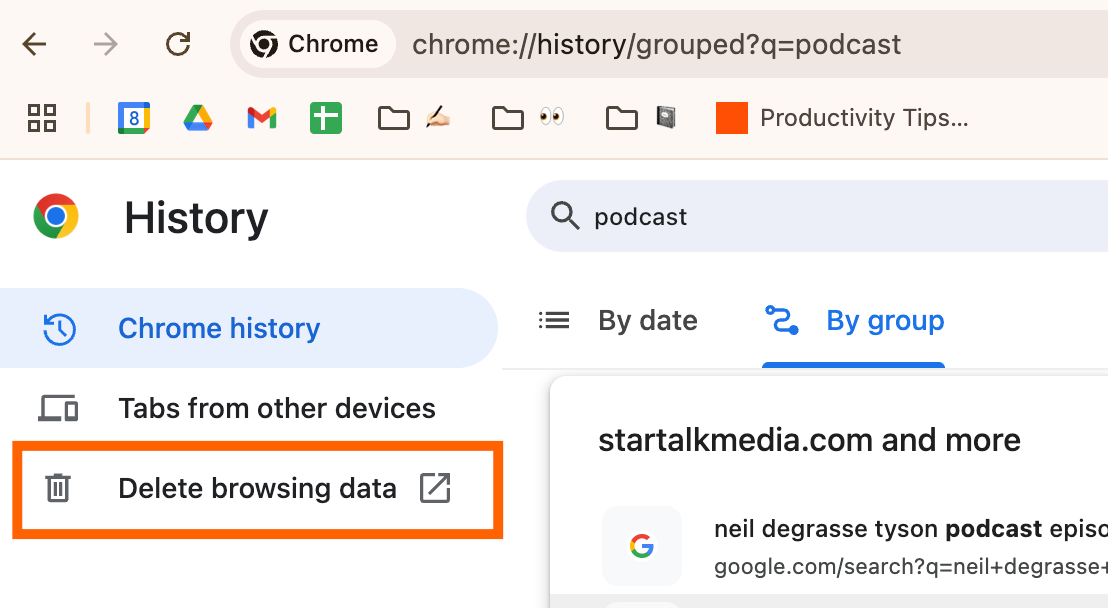This screenshot has height=608, width=1108.
Task: Click the History page heading
Action: (x=196, y=218)
